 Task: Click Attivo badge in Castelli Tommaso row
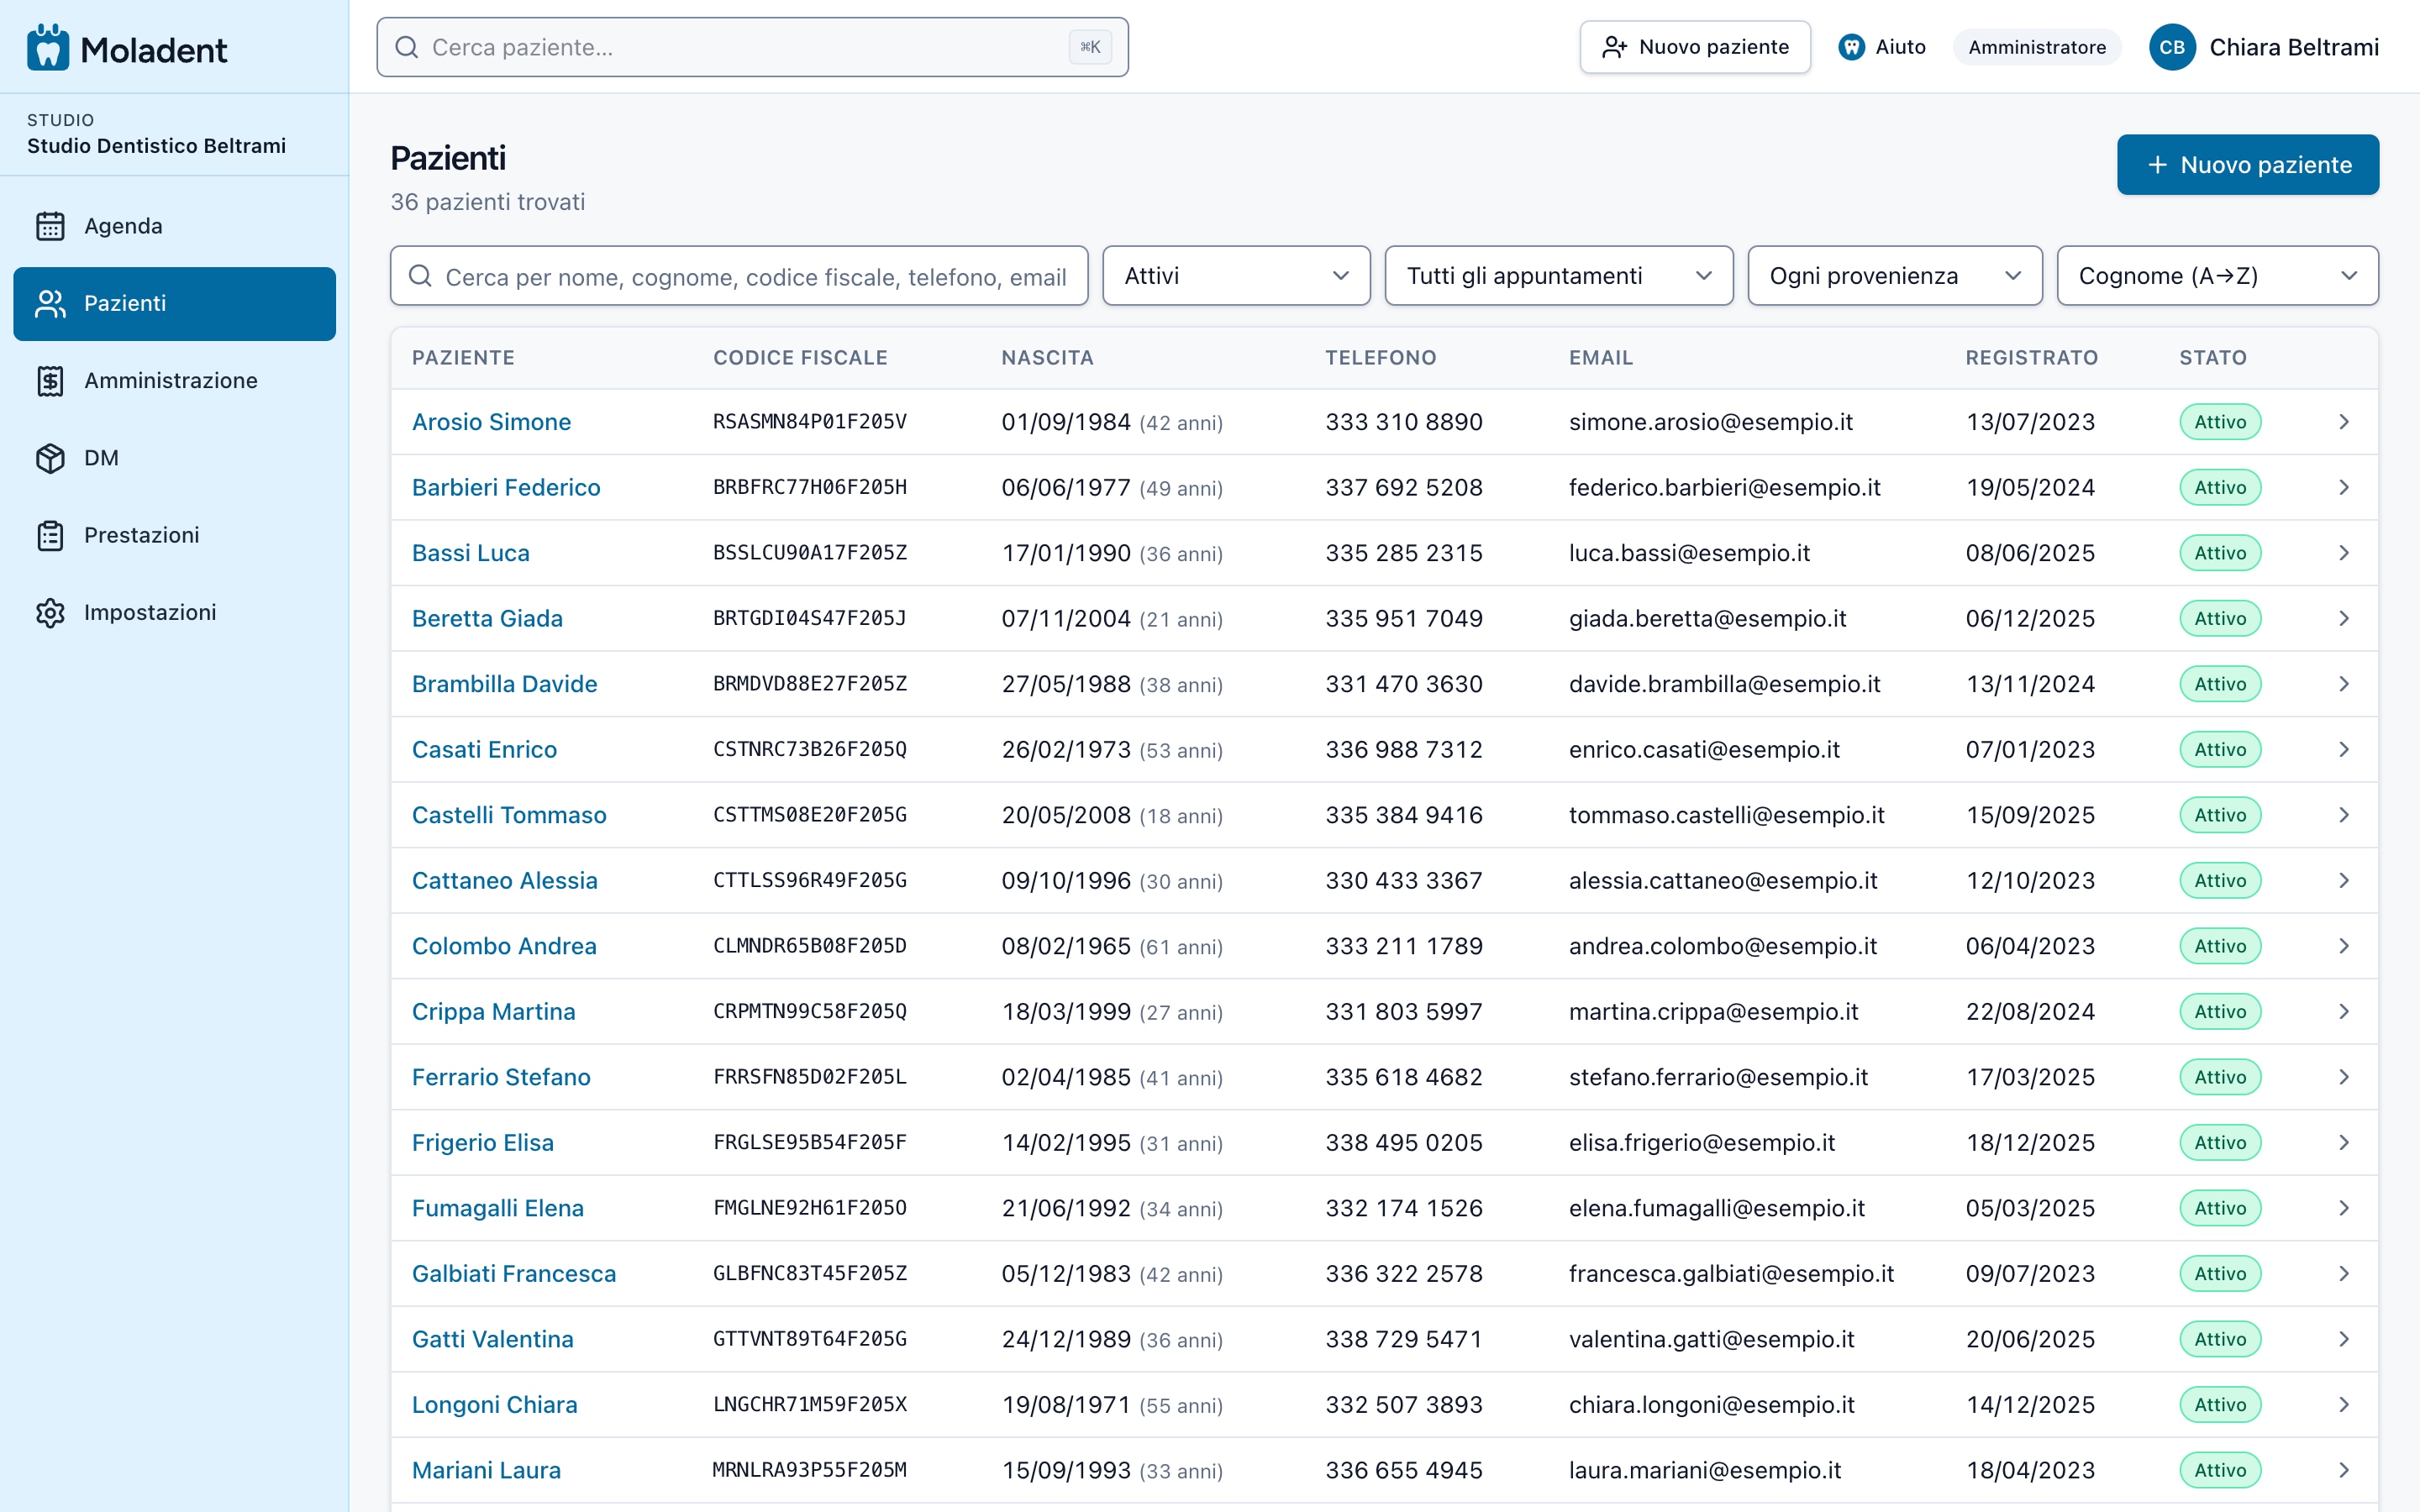2220,815
